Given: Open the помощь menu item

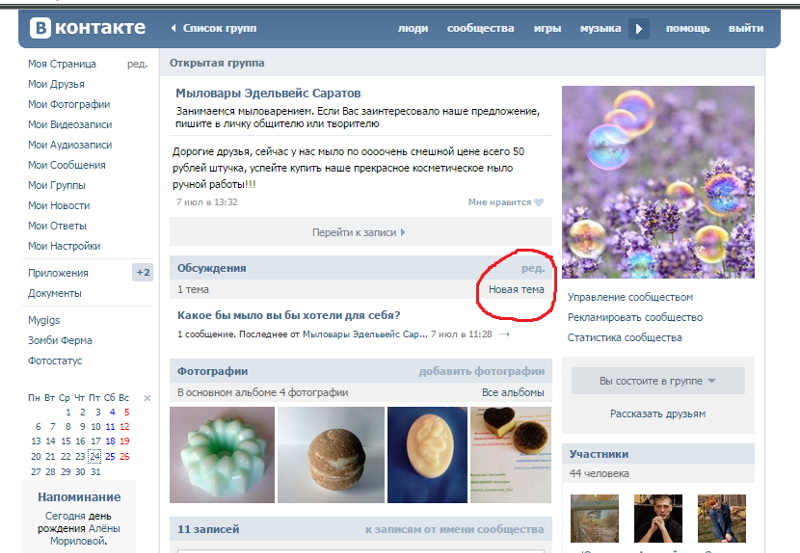Looking at the screenshot, I should pyautogui.click(x=688, y=29).
